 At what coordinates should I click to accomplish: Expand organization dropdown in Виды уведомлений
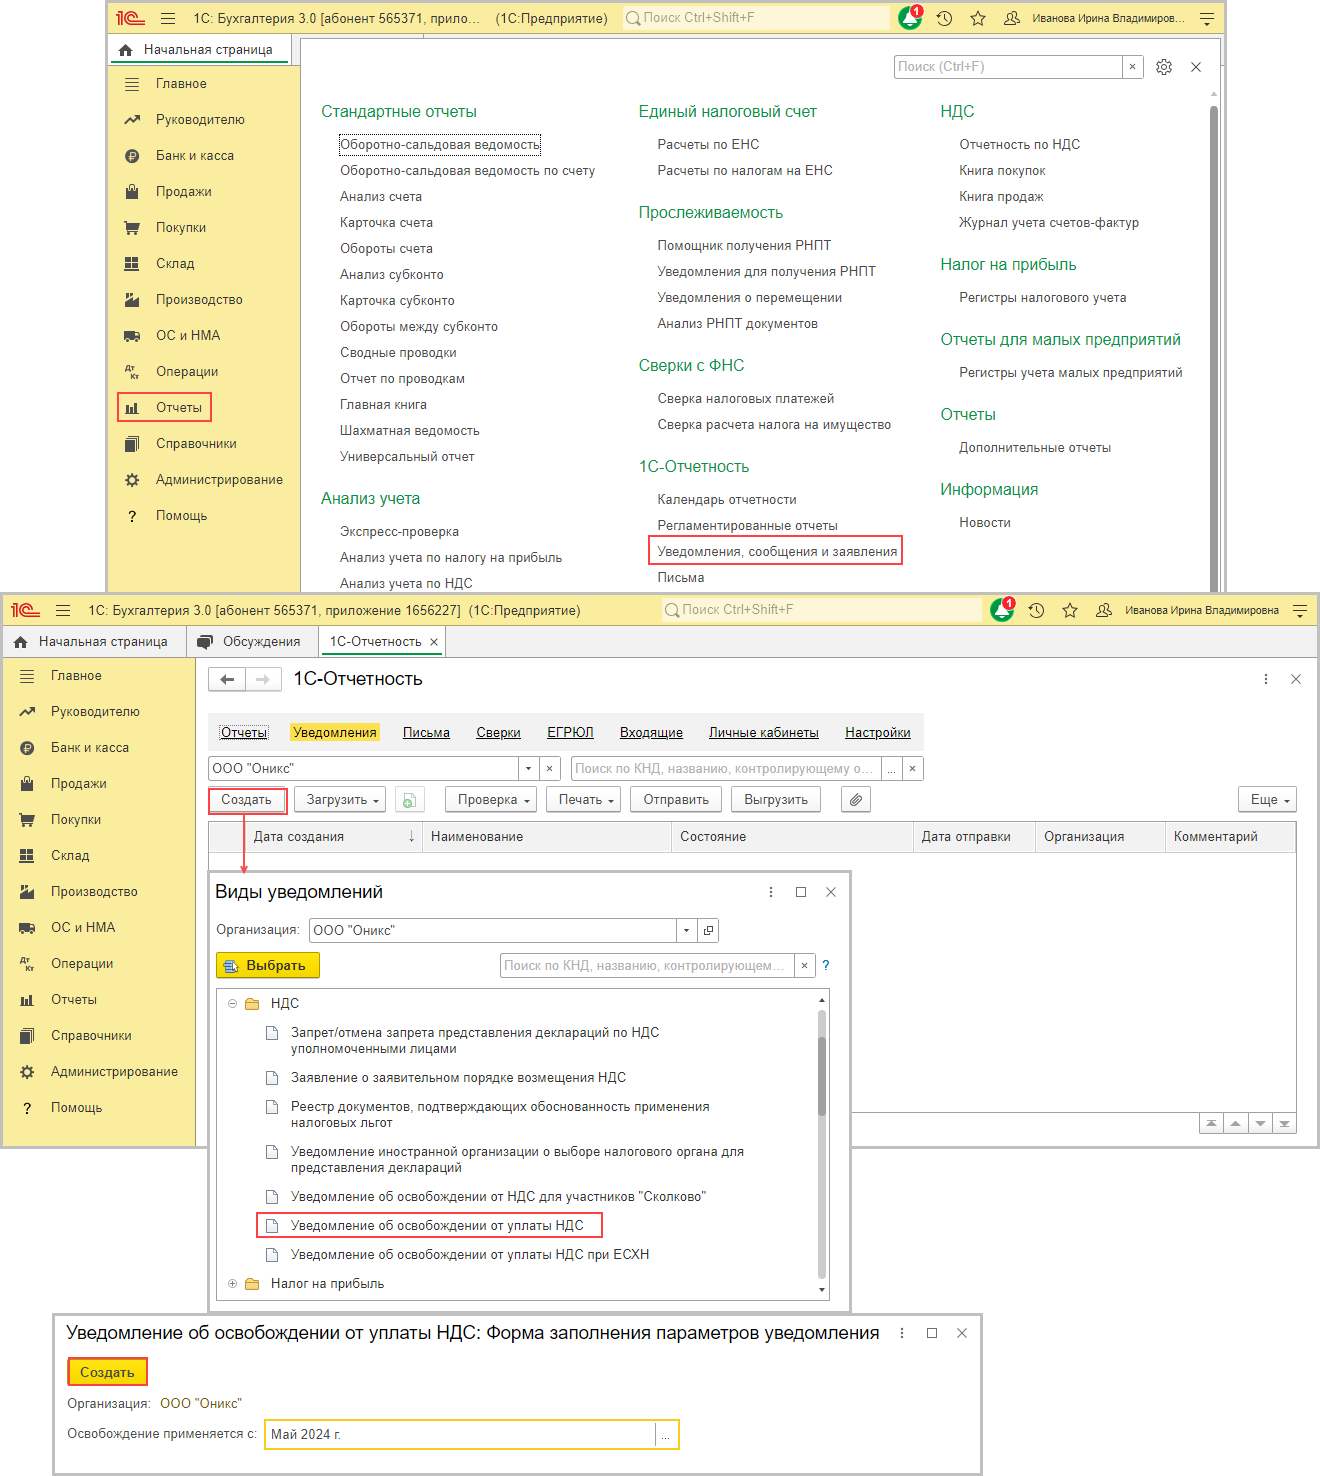[686, 931]
